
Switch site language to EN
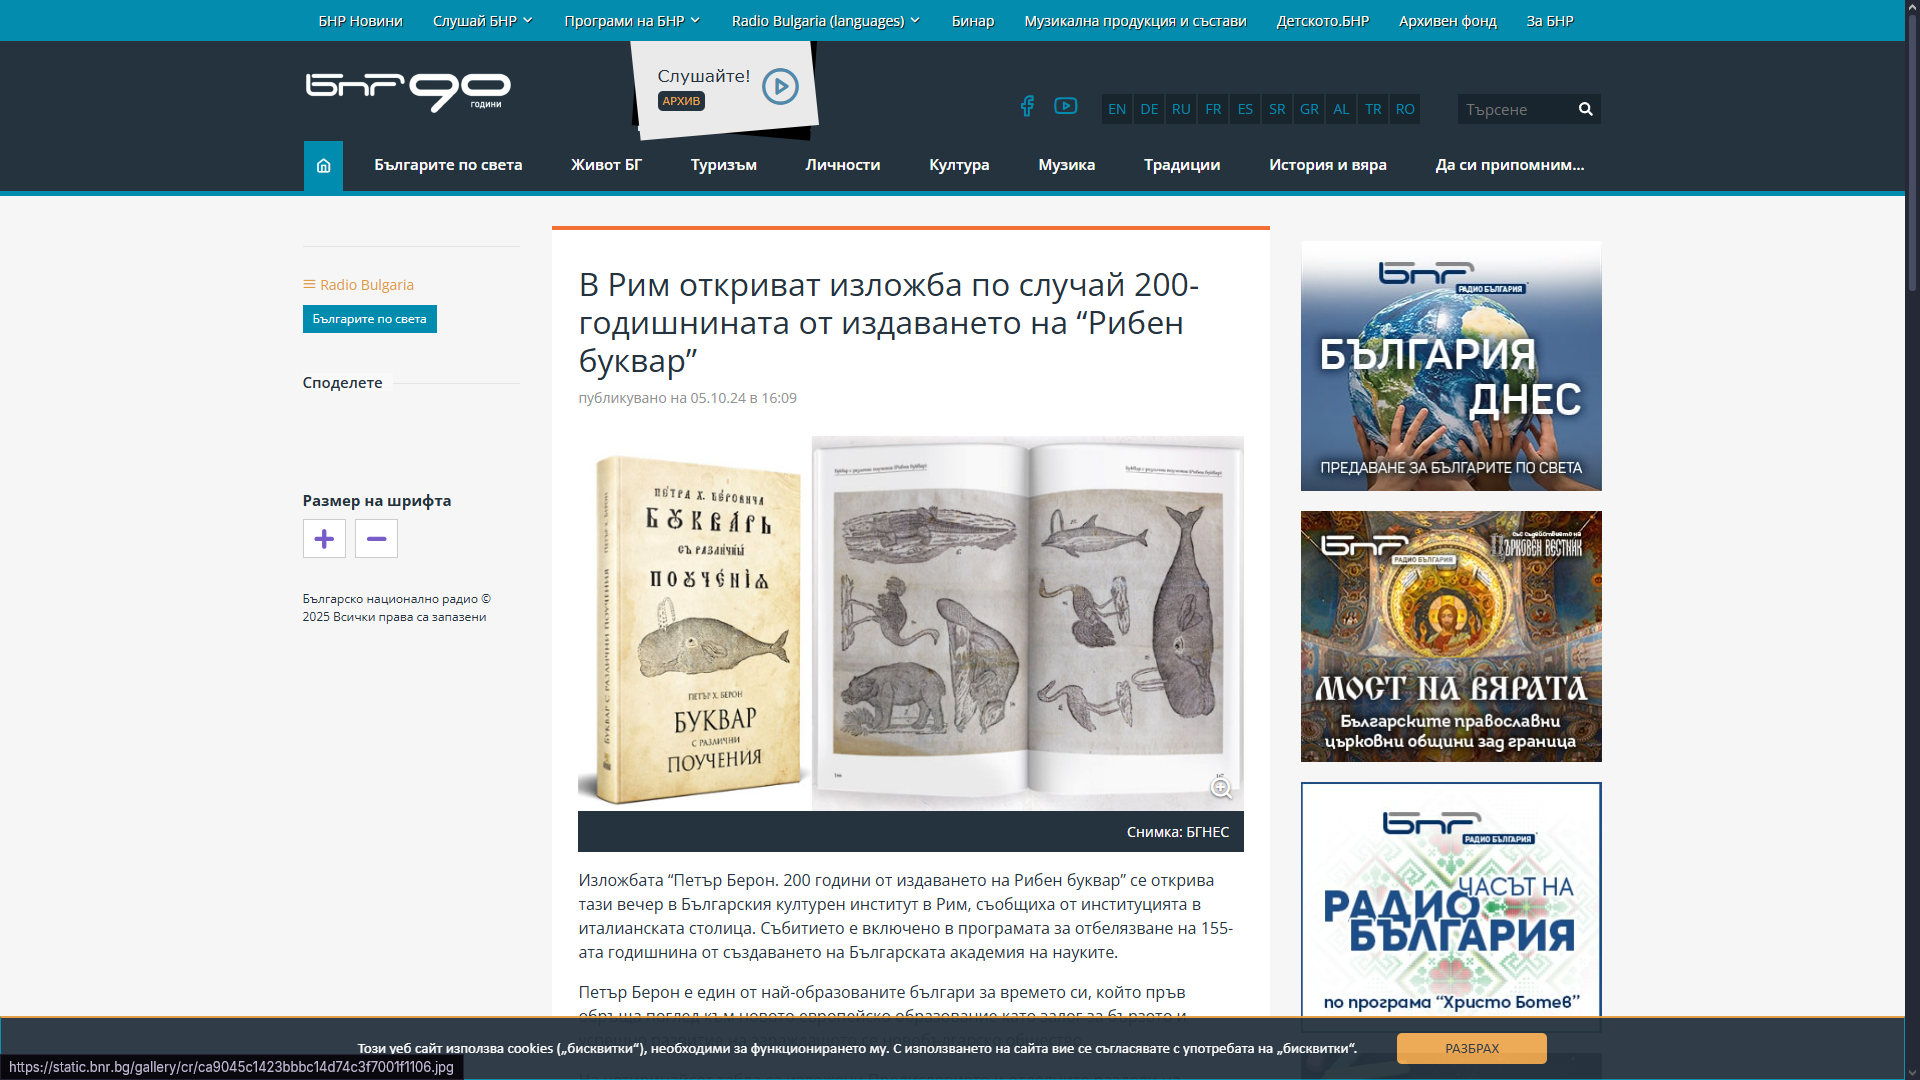(x=1117, y=109)
